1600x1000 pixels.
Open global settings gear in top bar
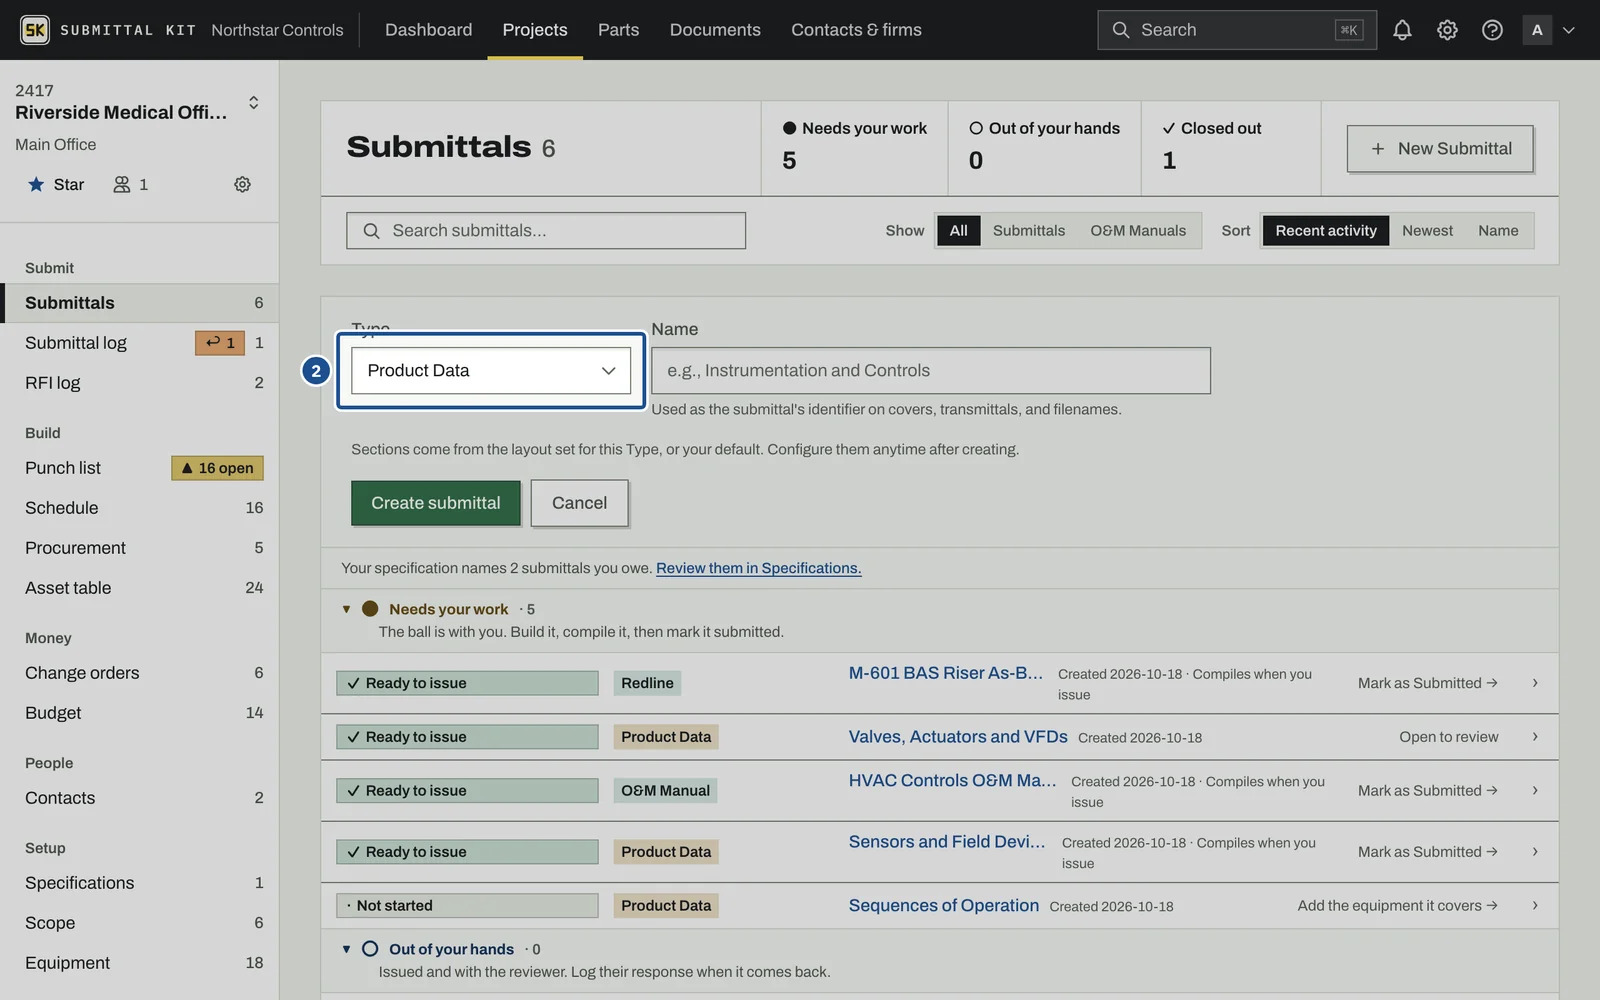1447,30
